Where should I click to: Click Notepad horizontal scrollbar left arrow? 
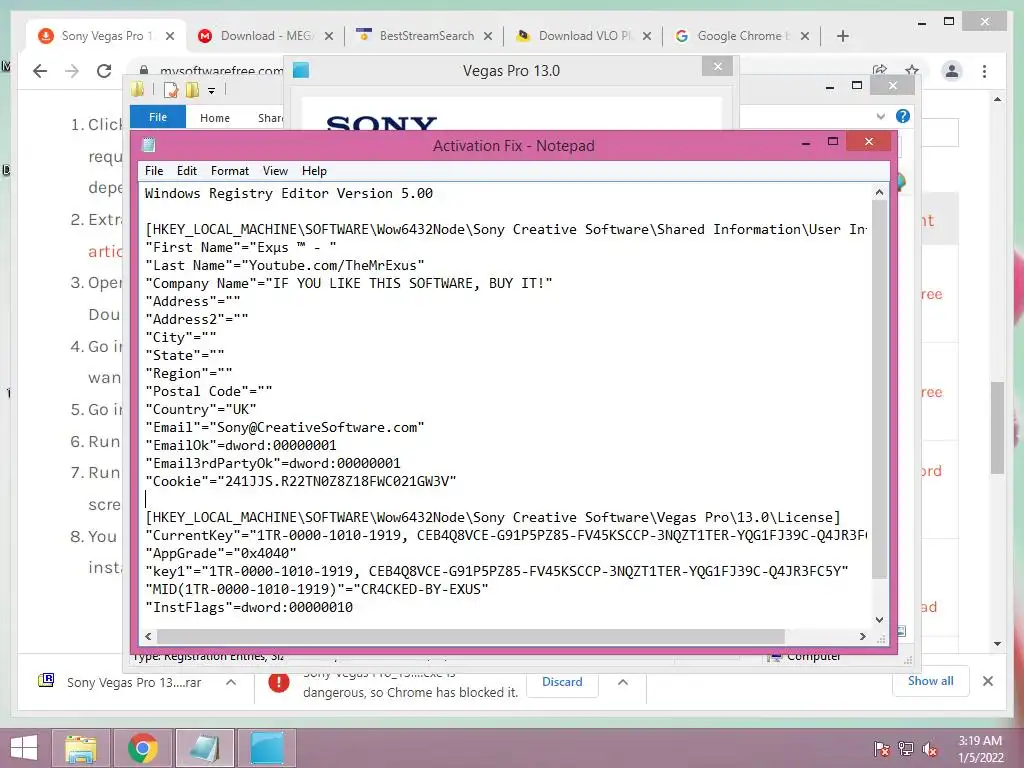148,636
